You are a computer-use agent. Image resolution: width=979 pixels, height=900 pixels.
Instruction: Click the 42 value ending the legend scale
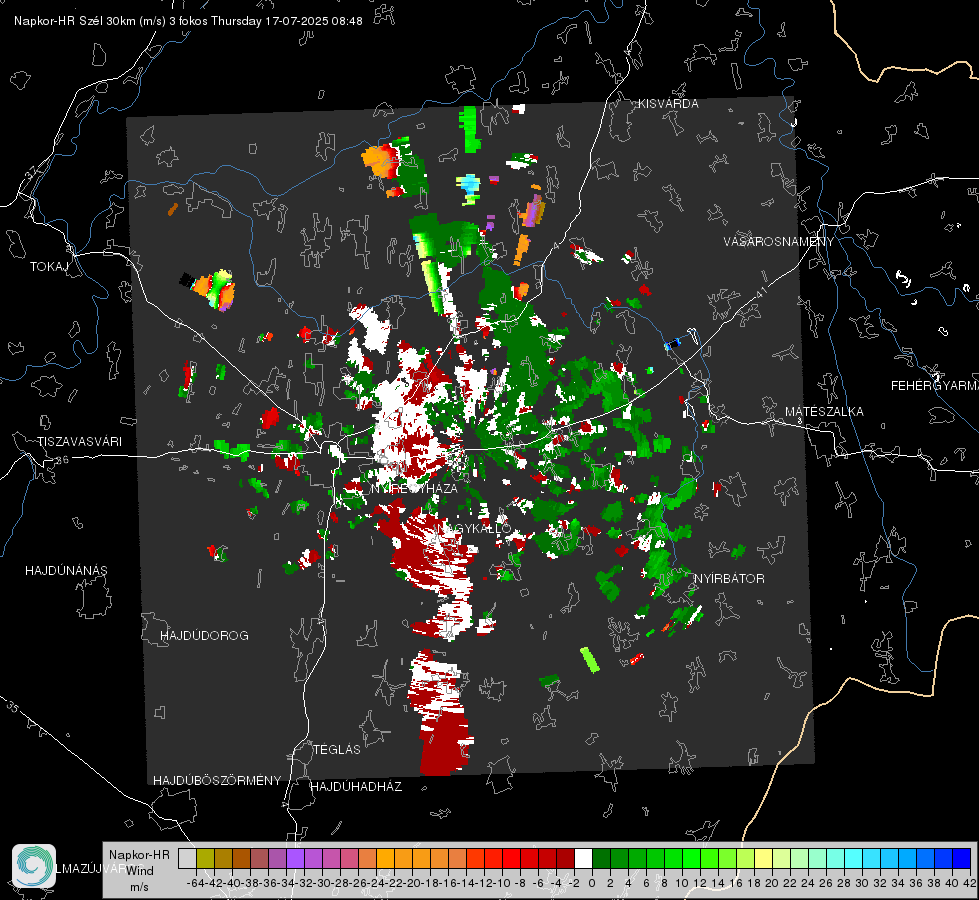click(970, 883)
